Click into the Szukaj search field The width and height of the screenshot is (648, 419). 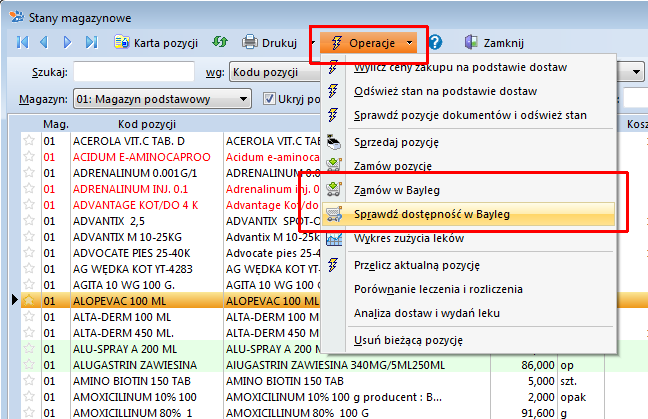[134, 72]
